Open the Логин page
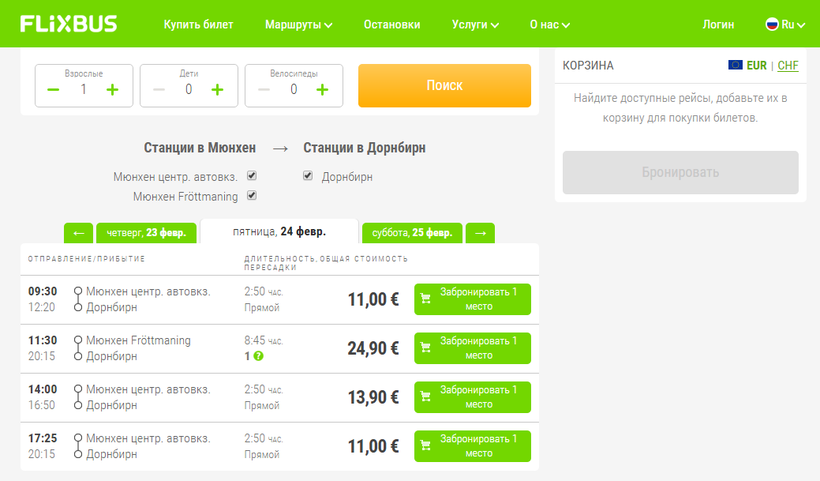This screenshot has width=820, height=481. pos(718,24)
